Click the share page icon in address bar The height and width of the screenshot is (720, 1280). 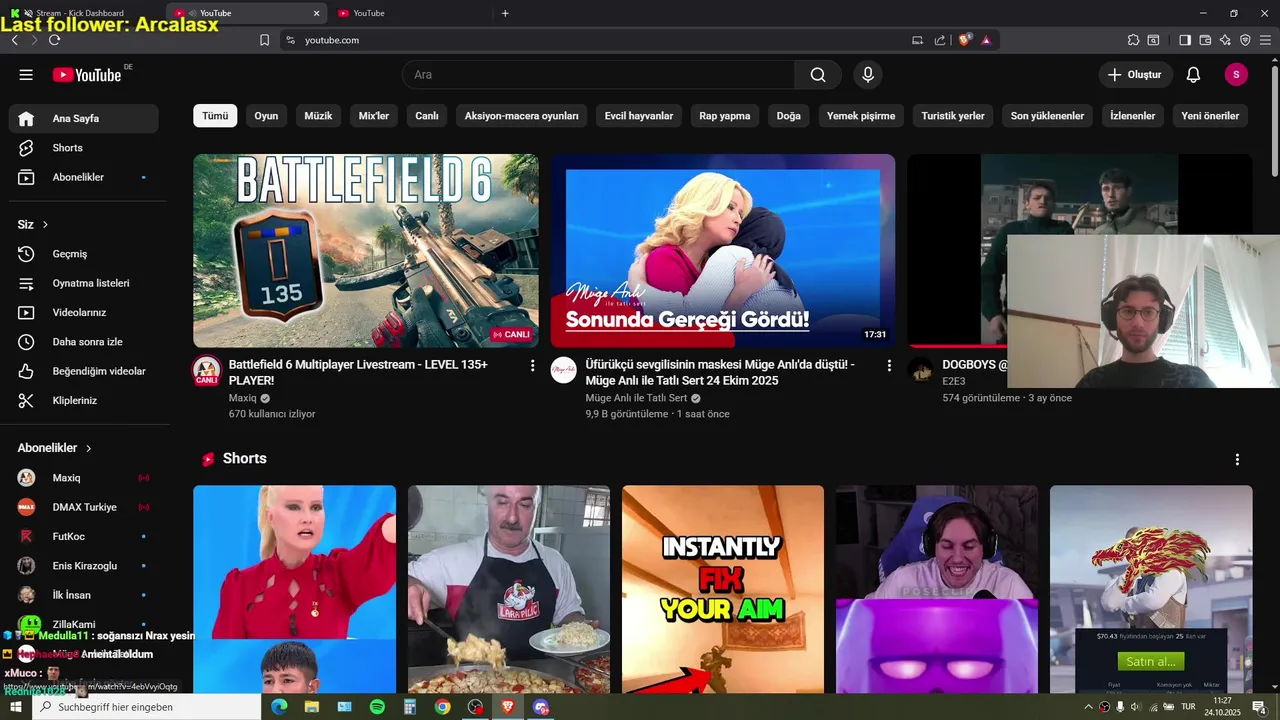[940, 40]
